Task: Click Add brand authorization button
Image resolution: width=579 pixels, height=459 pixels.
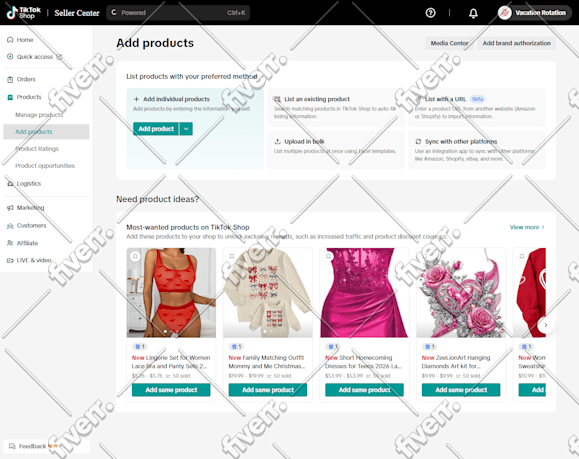Action: (x=517, y=43)
